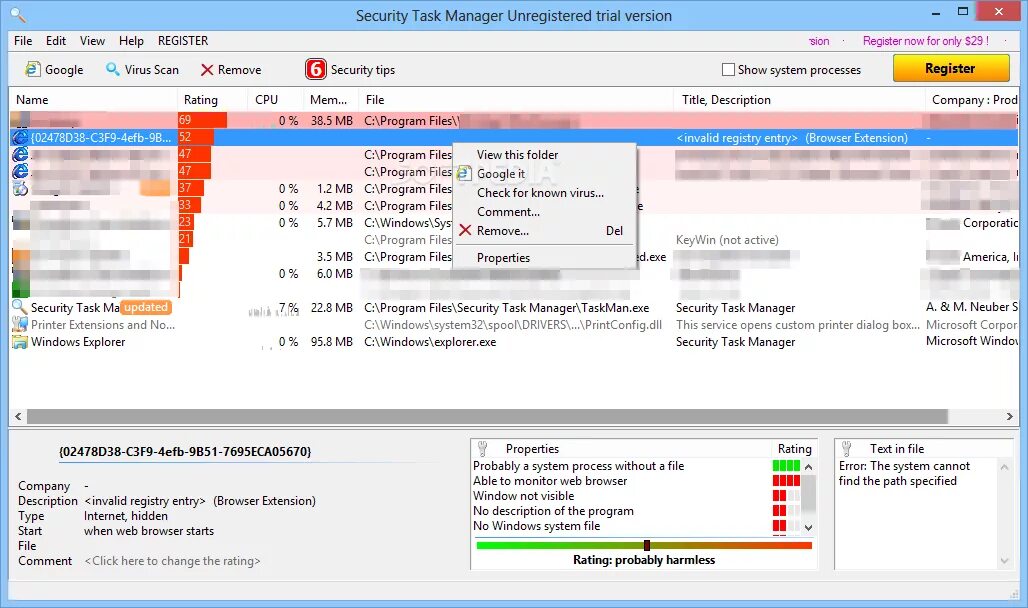This screenshot has height=608, width=1028.
Task: Open the View menu
Action: pyautogui.click(x=92, y=41)
